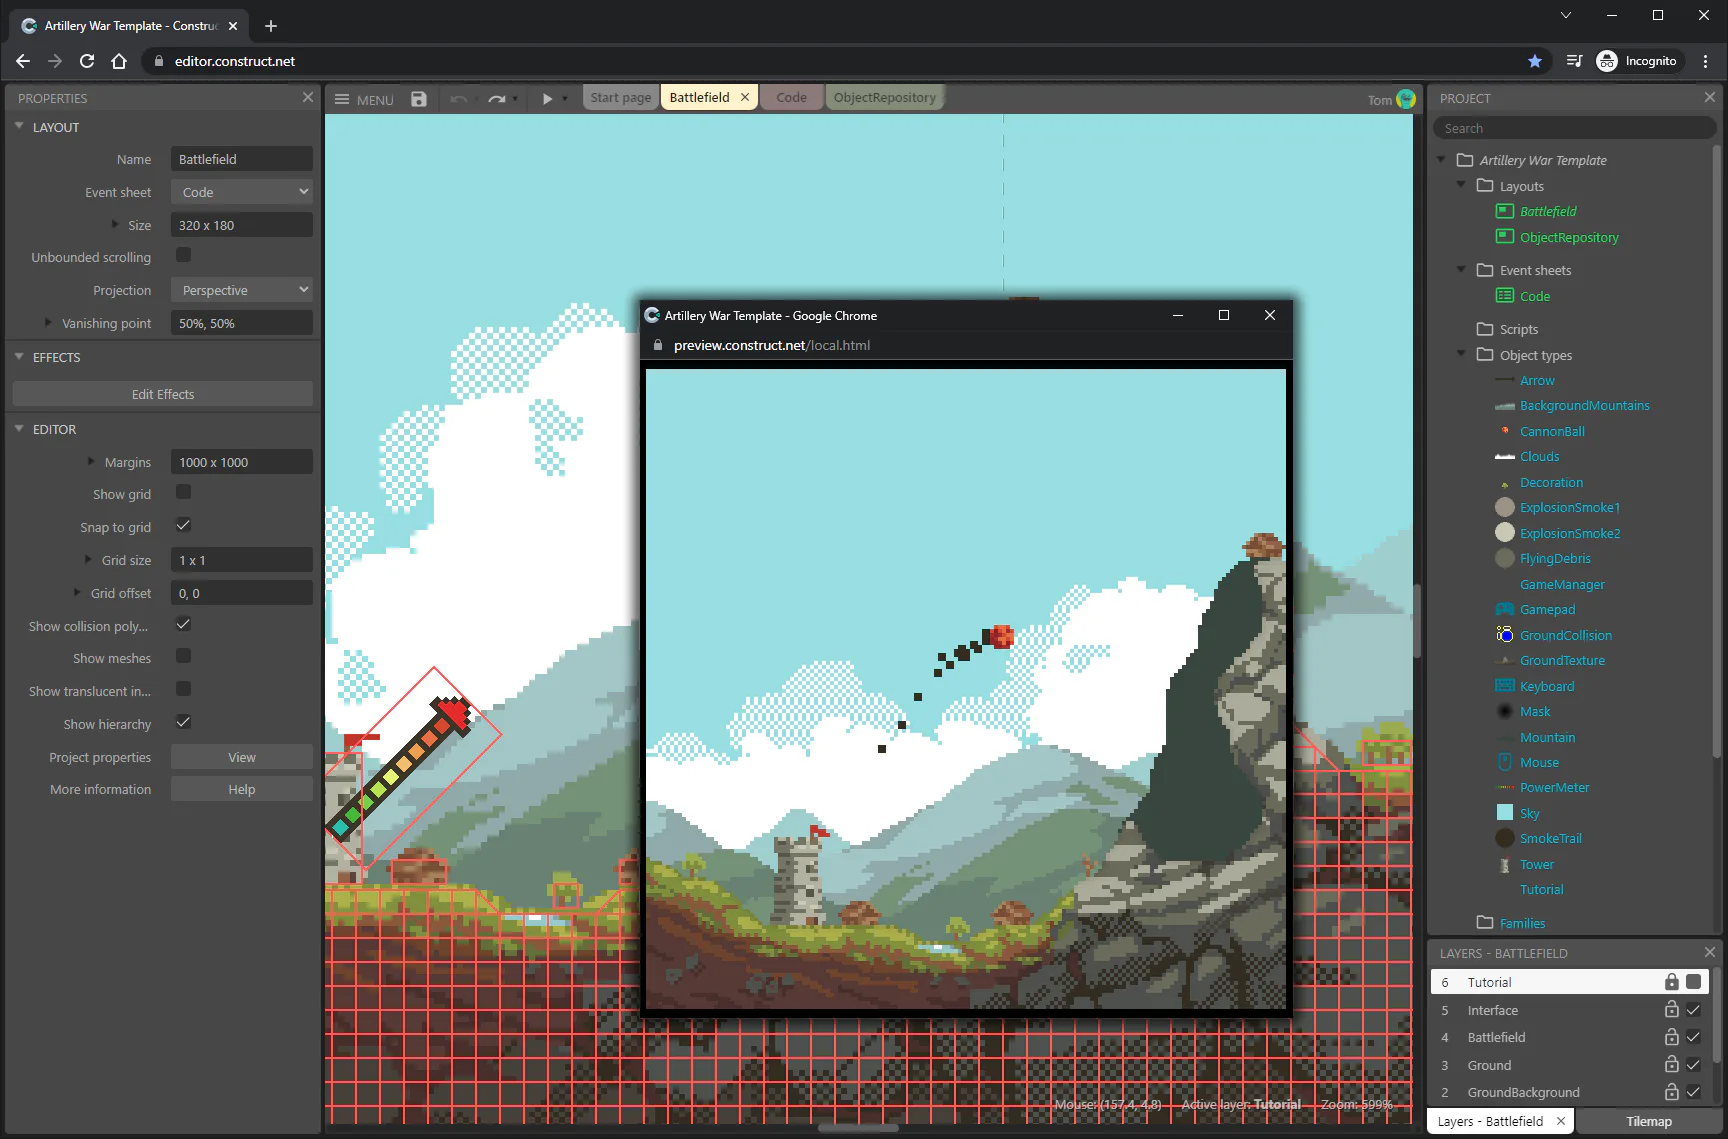The height and width of the screenshot is (1139, 1728).
Task: Expand the Size property
Action: click(115, 225)
